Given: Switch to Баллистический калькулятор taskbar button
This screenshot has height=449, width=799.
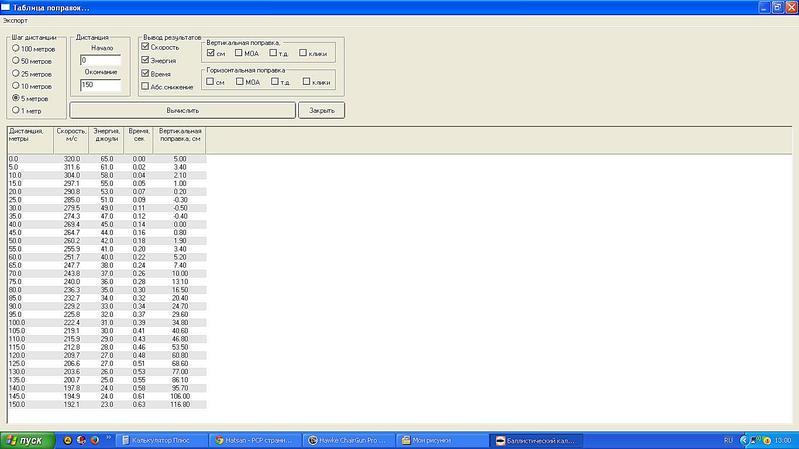Looking at the screenshot, I should click(x=536, y=440).
